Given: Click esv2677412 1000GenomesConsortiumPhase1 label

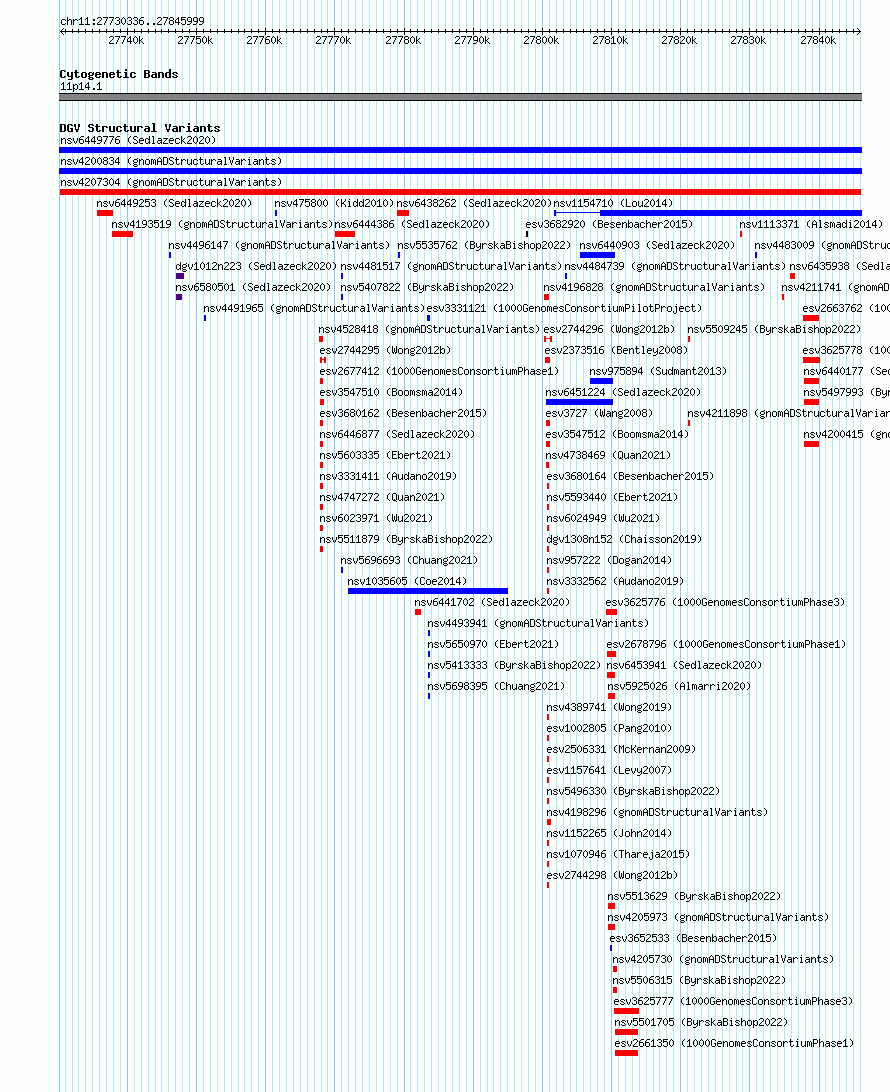Looking at the screenshot, I should tap(439, 370).
